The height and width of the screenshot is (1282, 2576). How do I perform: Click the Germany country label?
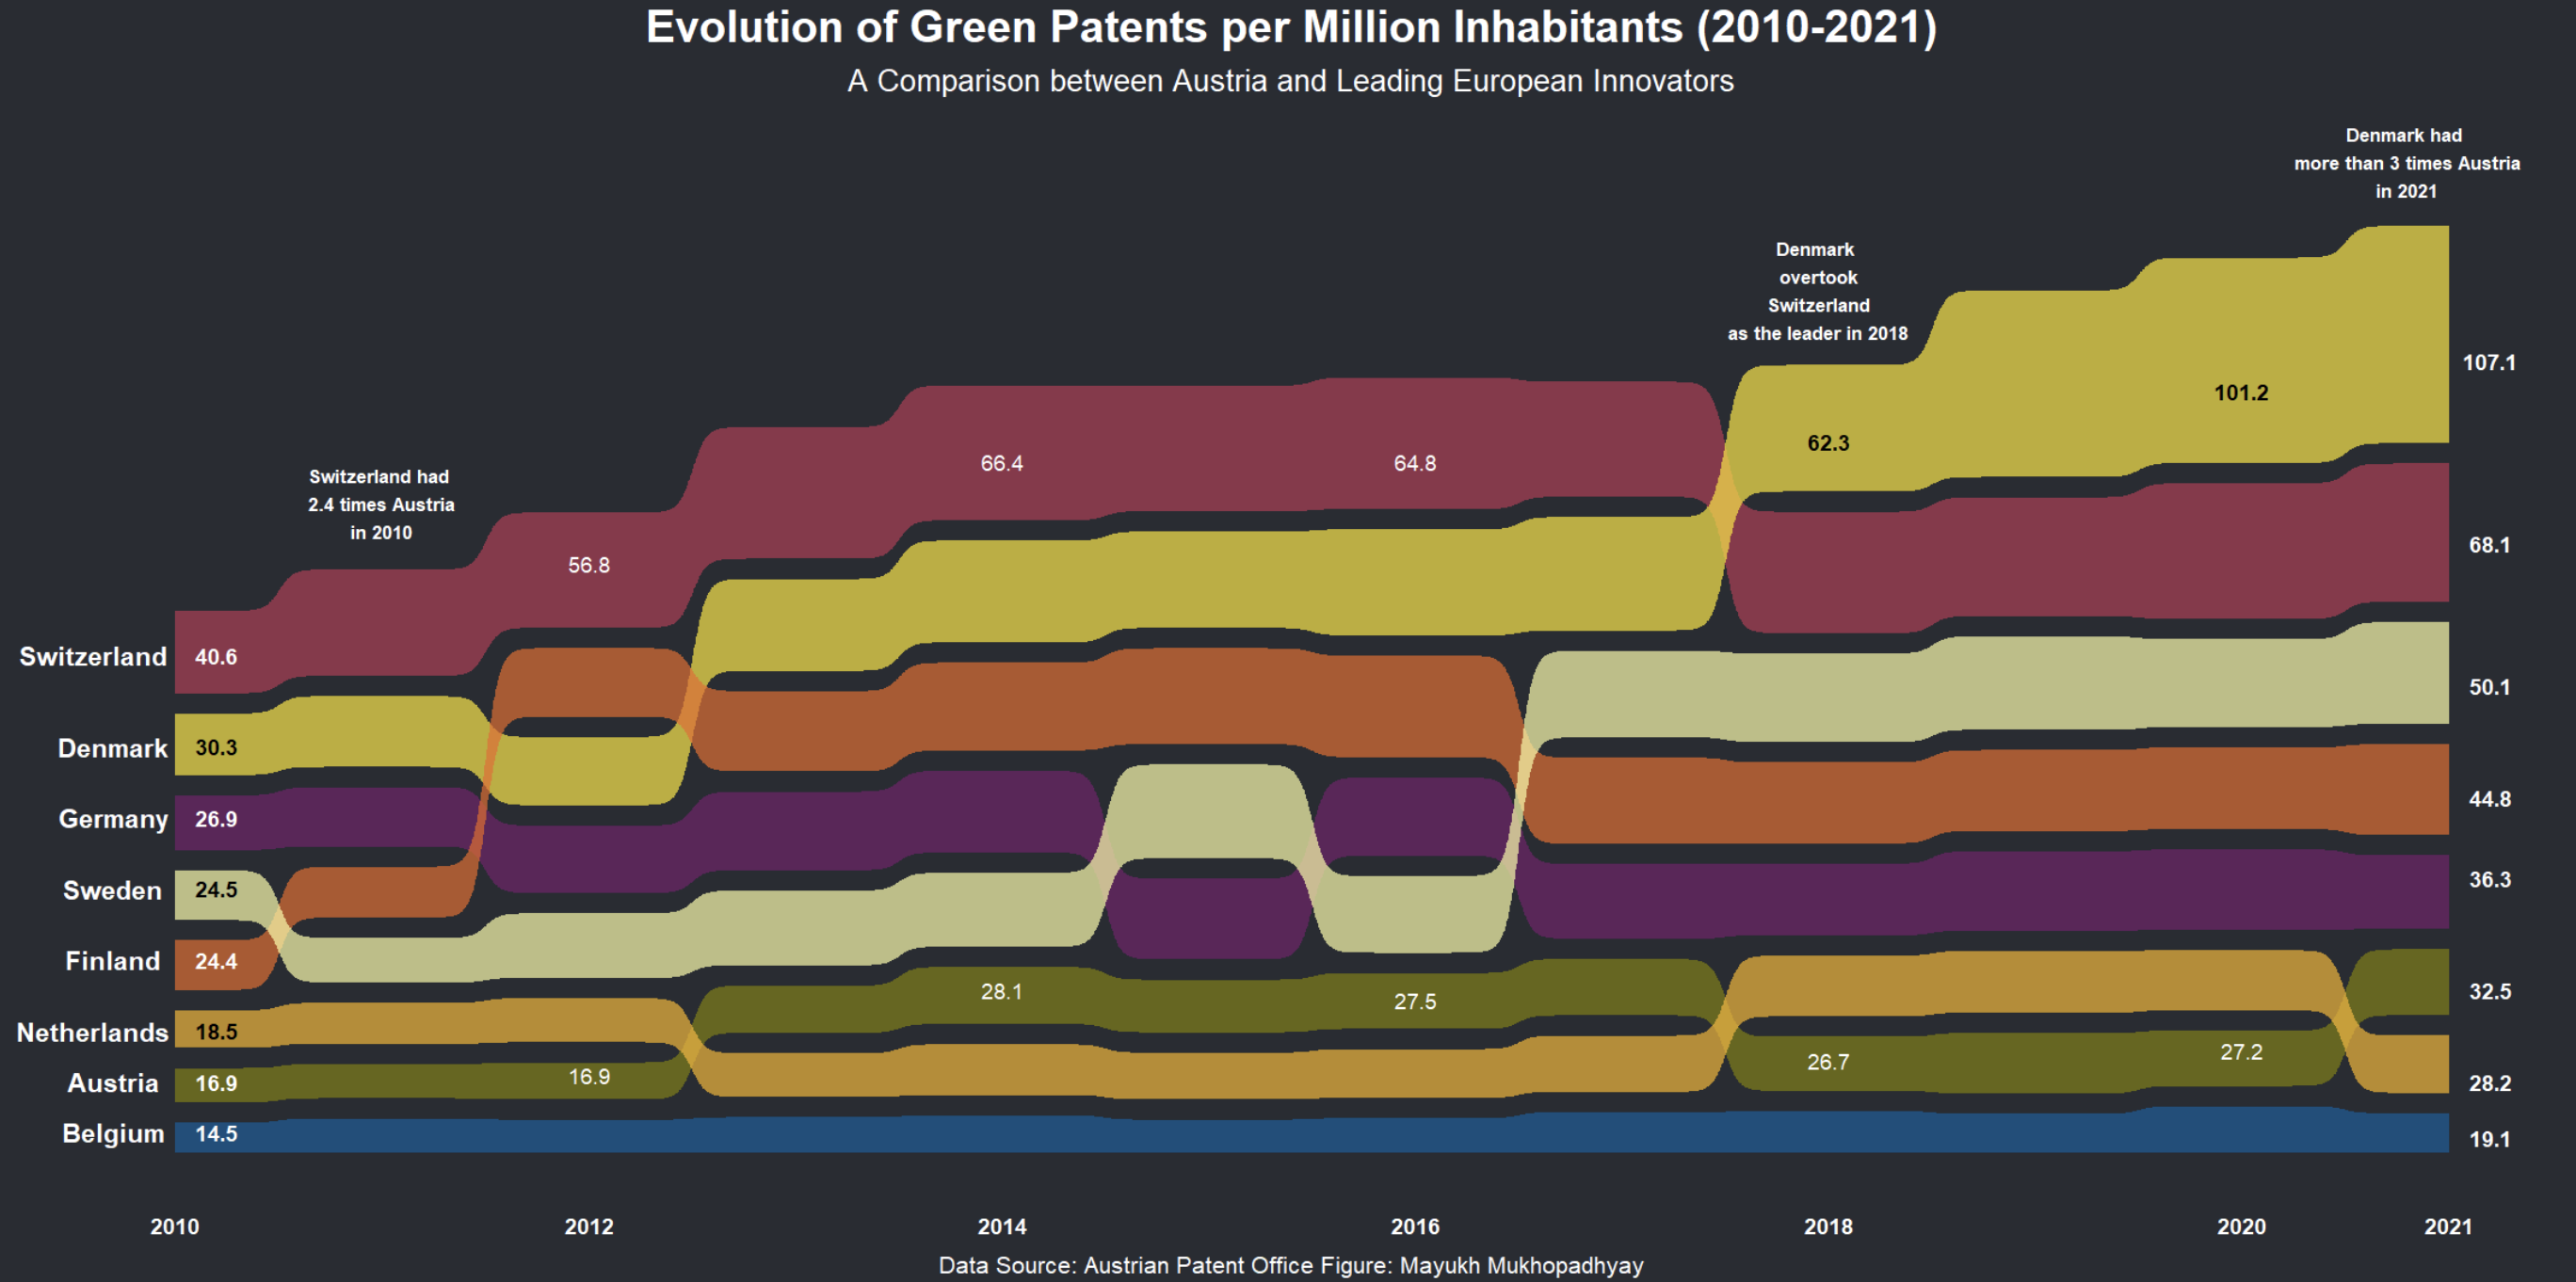click(x=113, y=819)
